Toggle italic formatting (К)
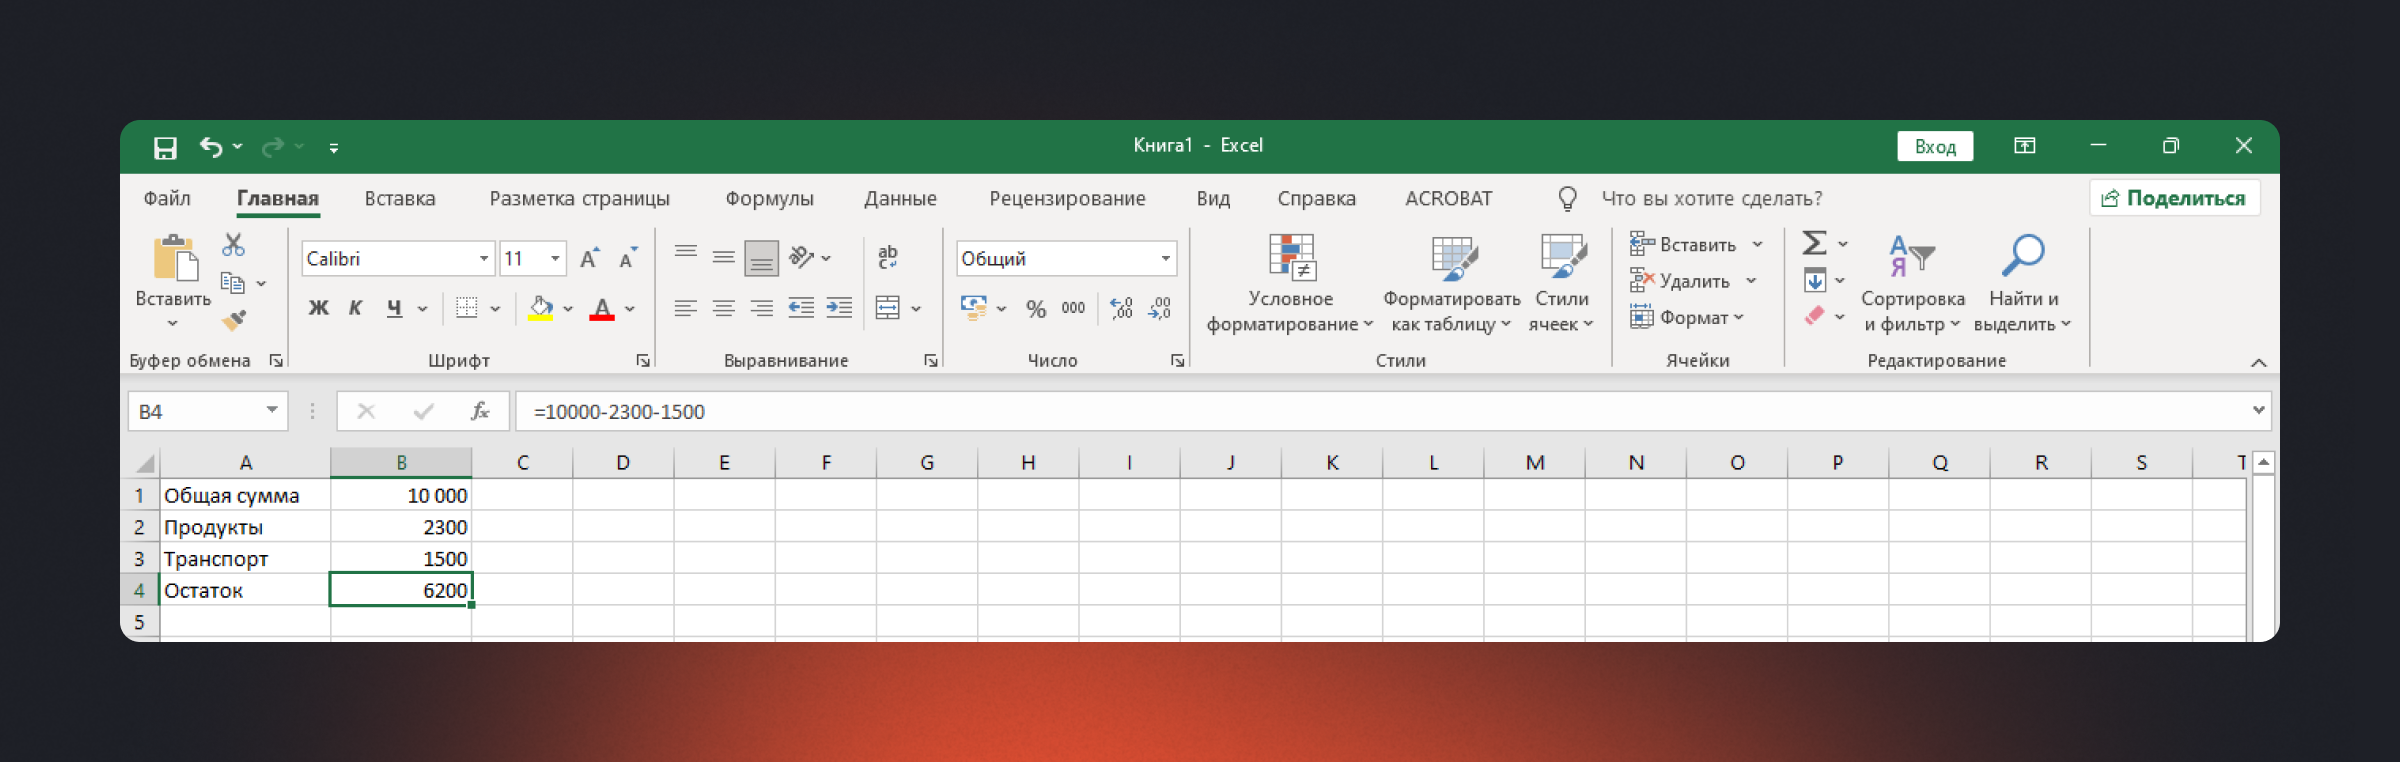Screen dimensions: 2400x762 tap(355, 308)
